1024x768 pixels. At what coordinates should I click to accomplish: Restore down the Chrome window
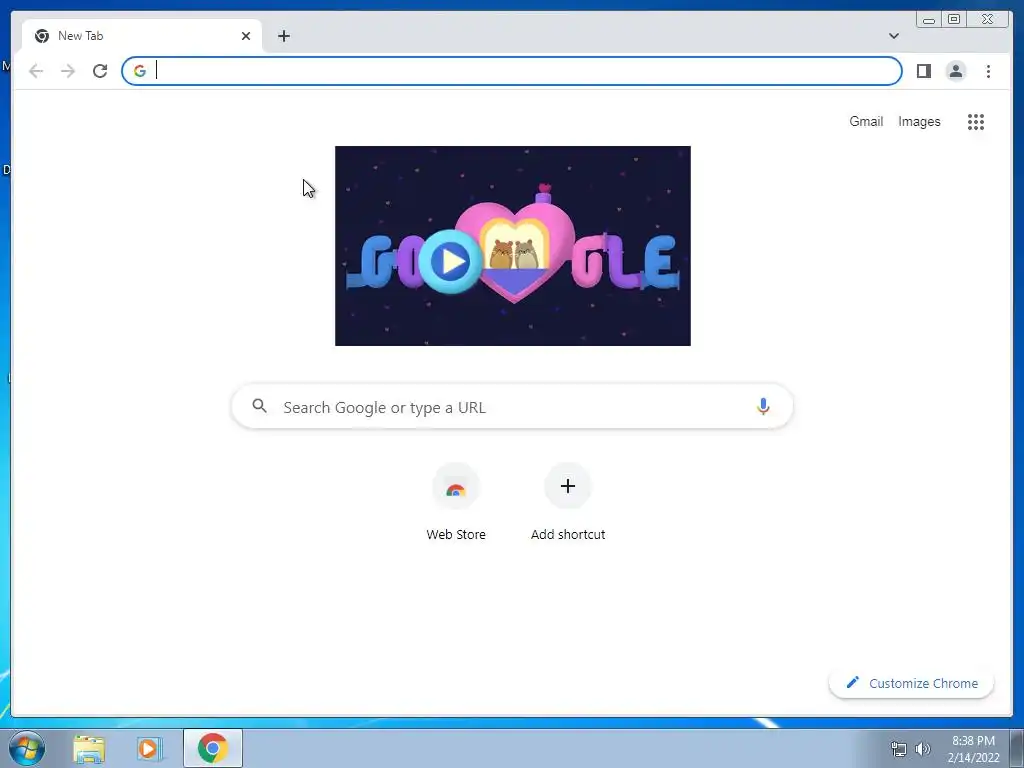click(x=953, y=20)
